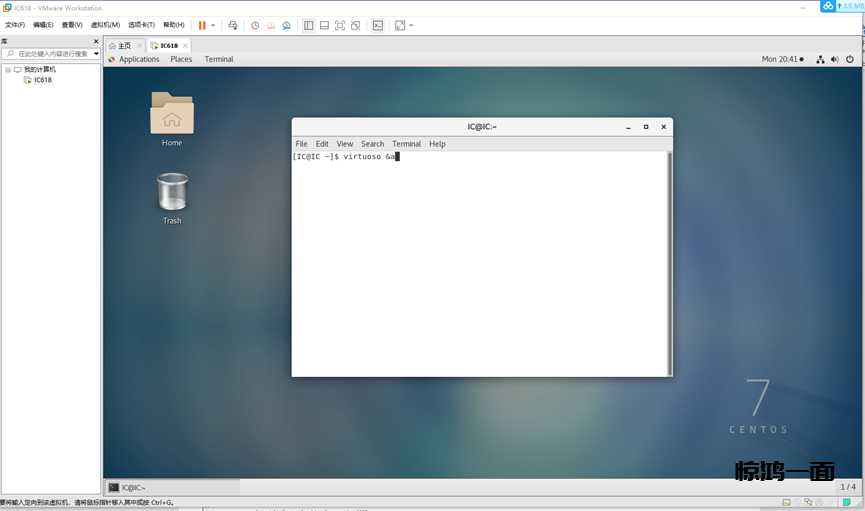Open the snapshot manager icon
This screenshot has width=865, height=511.
pos(287,25)
